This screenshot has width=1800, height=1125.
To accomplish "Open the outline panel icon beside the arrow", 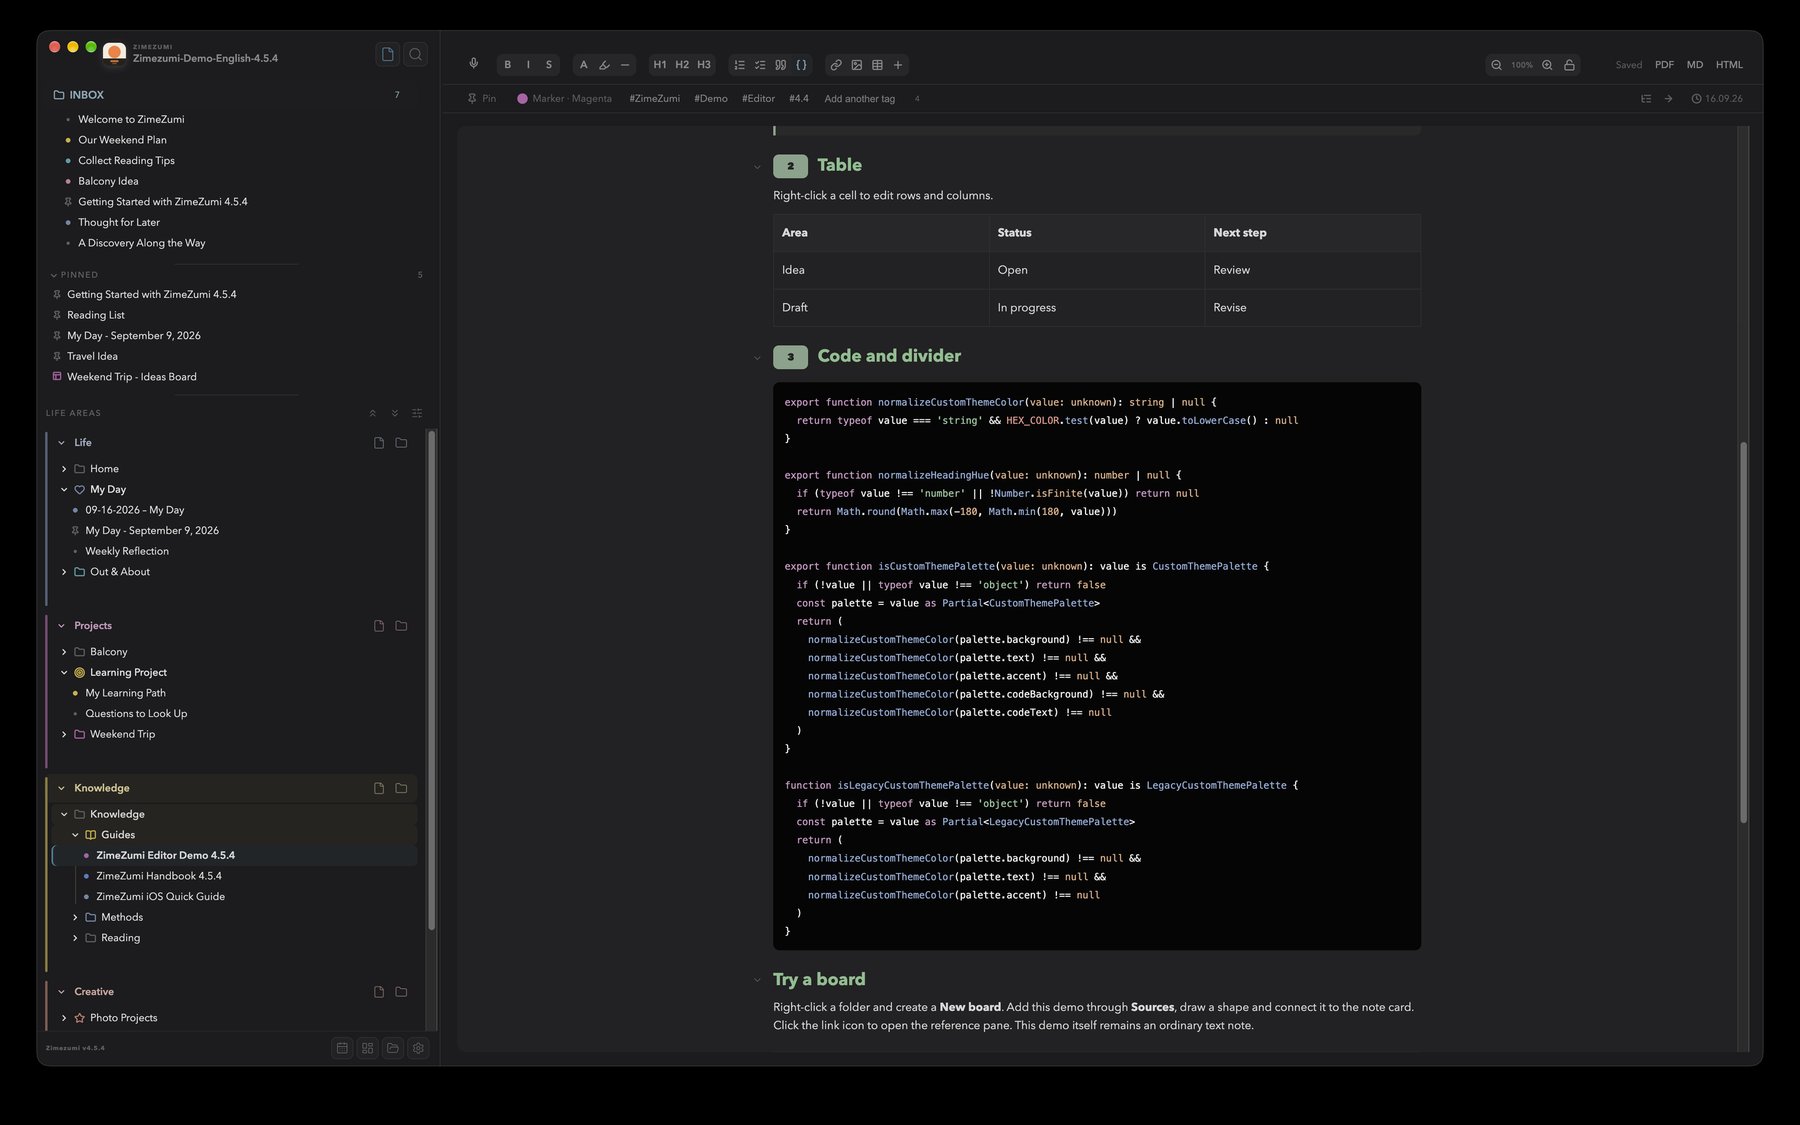I will 1646,99.
